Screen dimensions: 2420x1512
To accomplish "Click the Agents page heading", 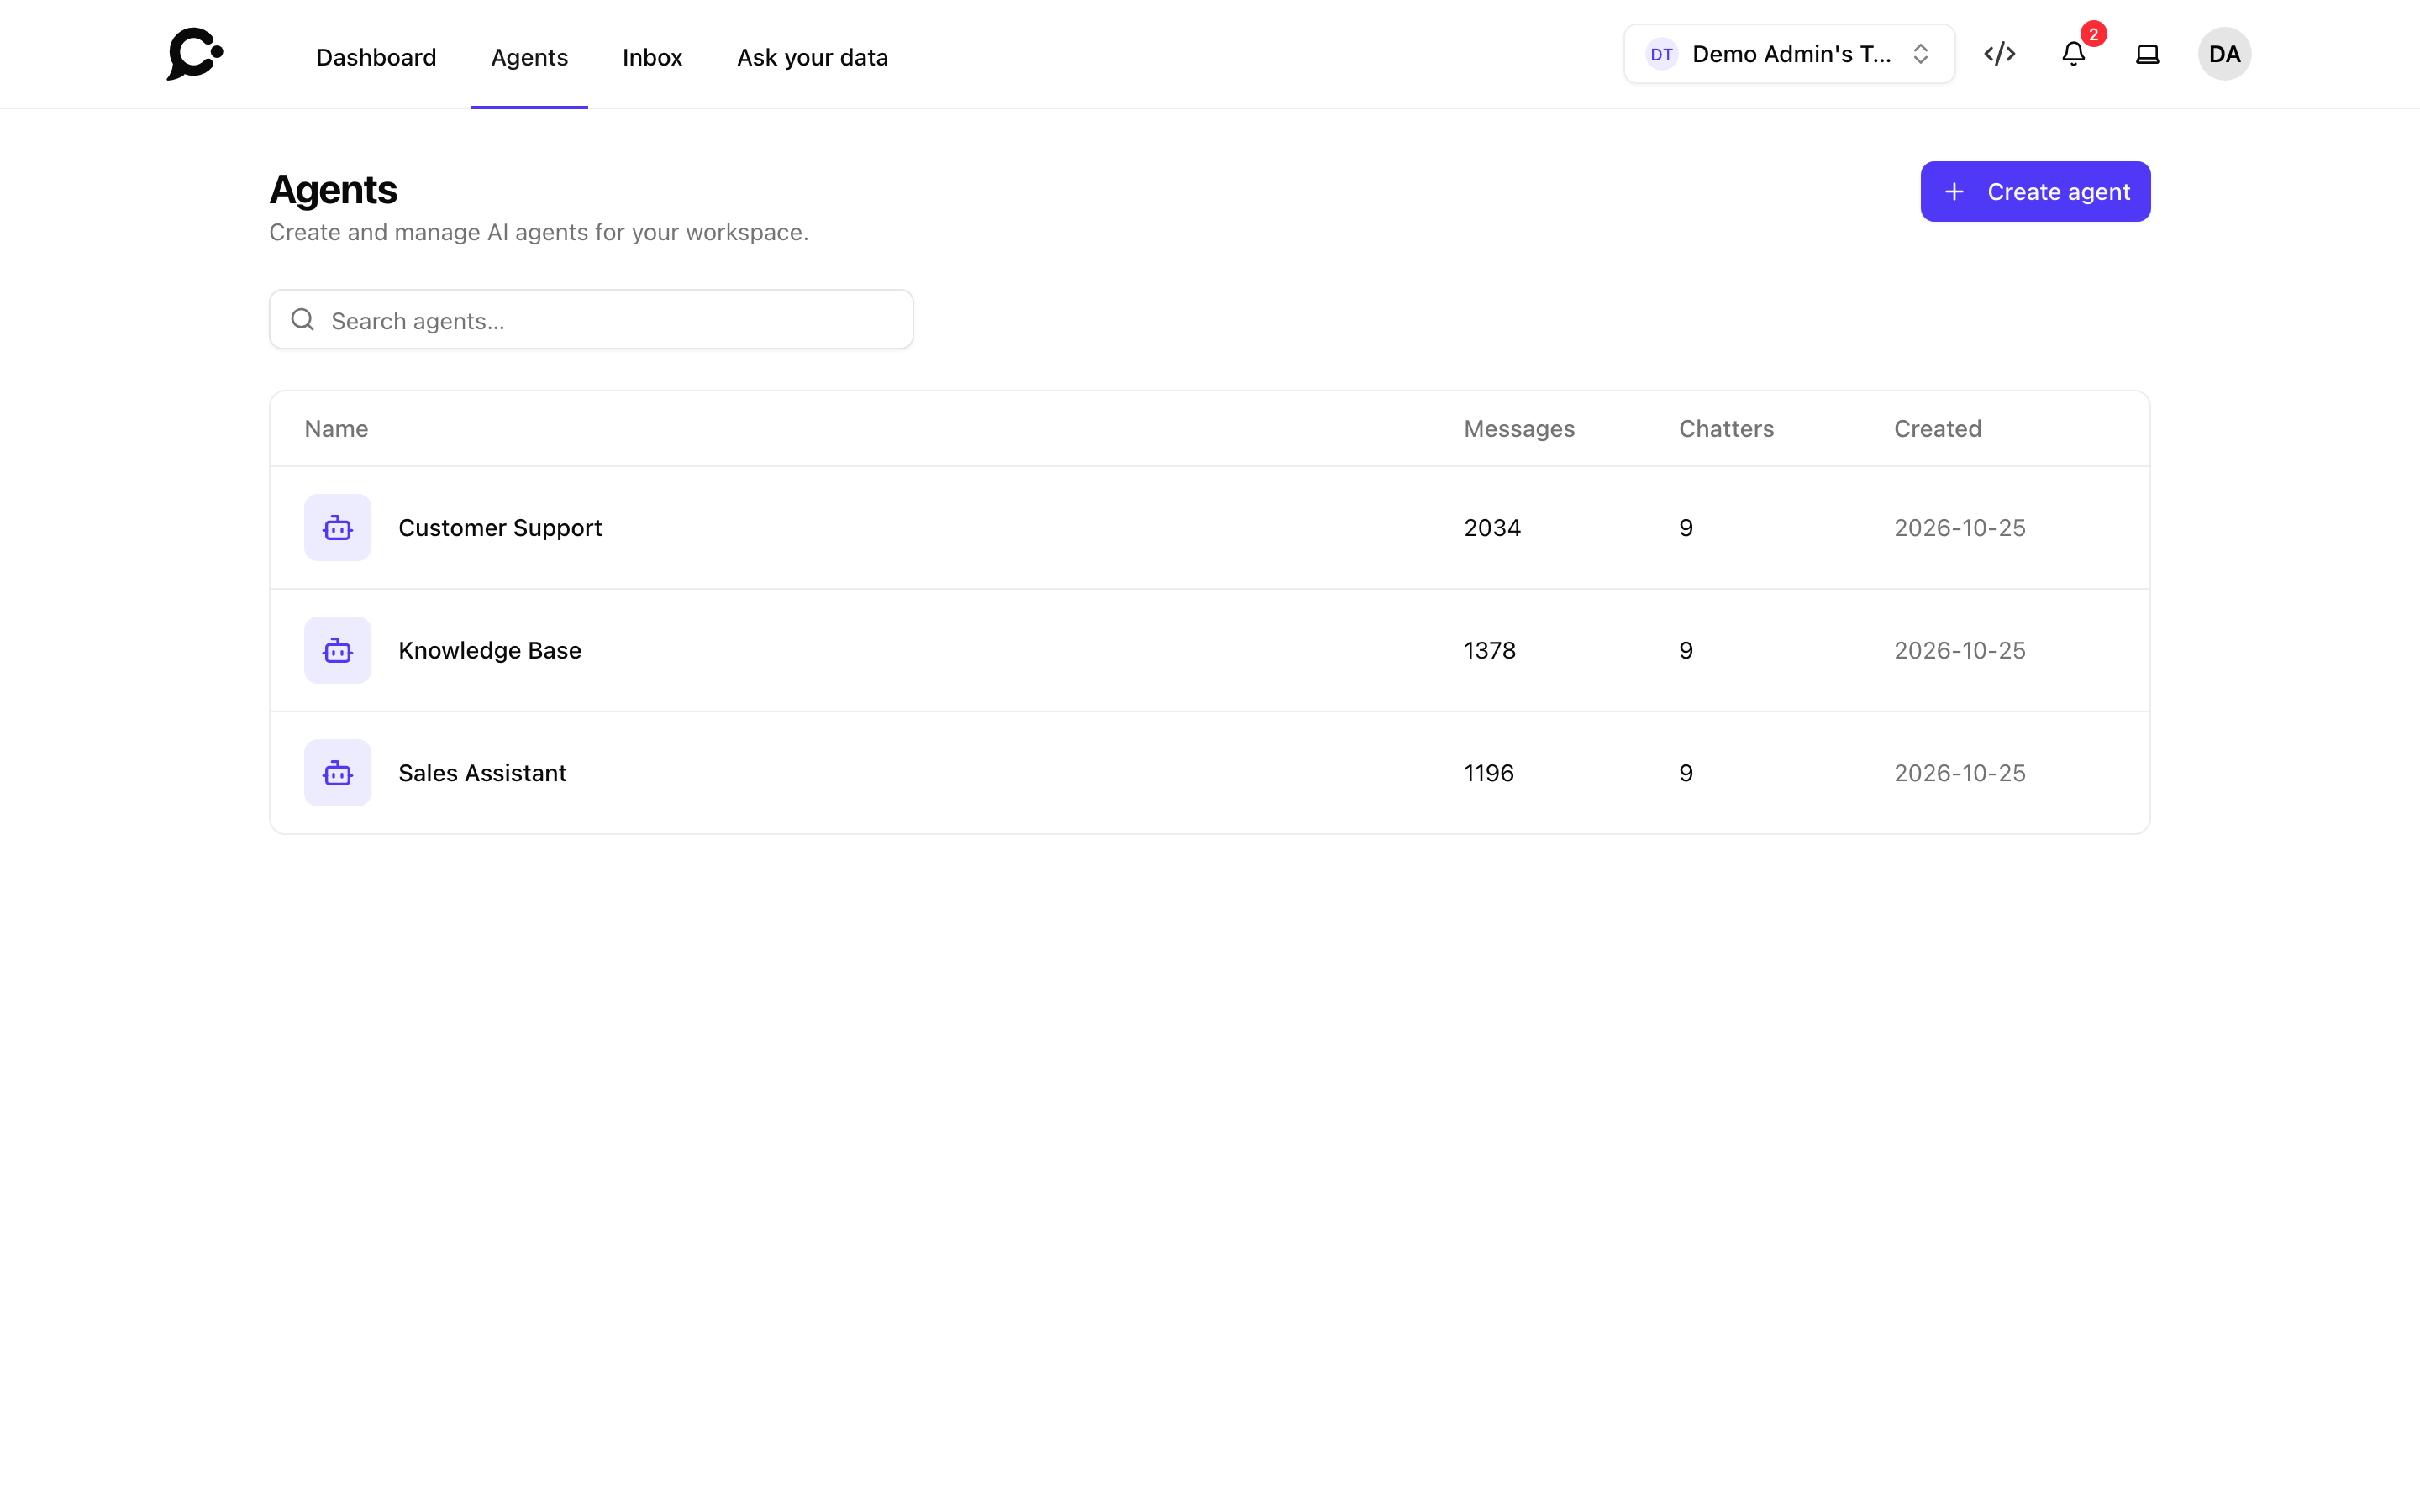I will coord(333,190).
